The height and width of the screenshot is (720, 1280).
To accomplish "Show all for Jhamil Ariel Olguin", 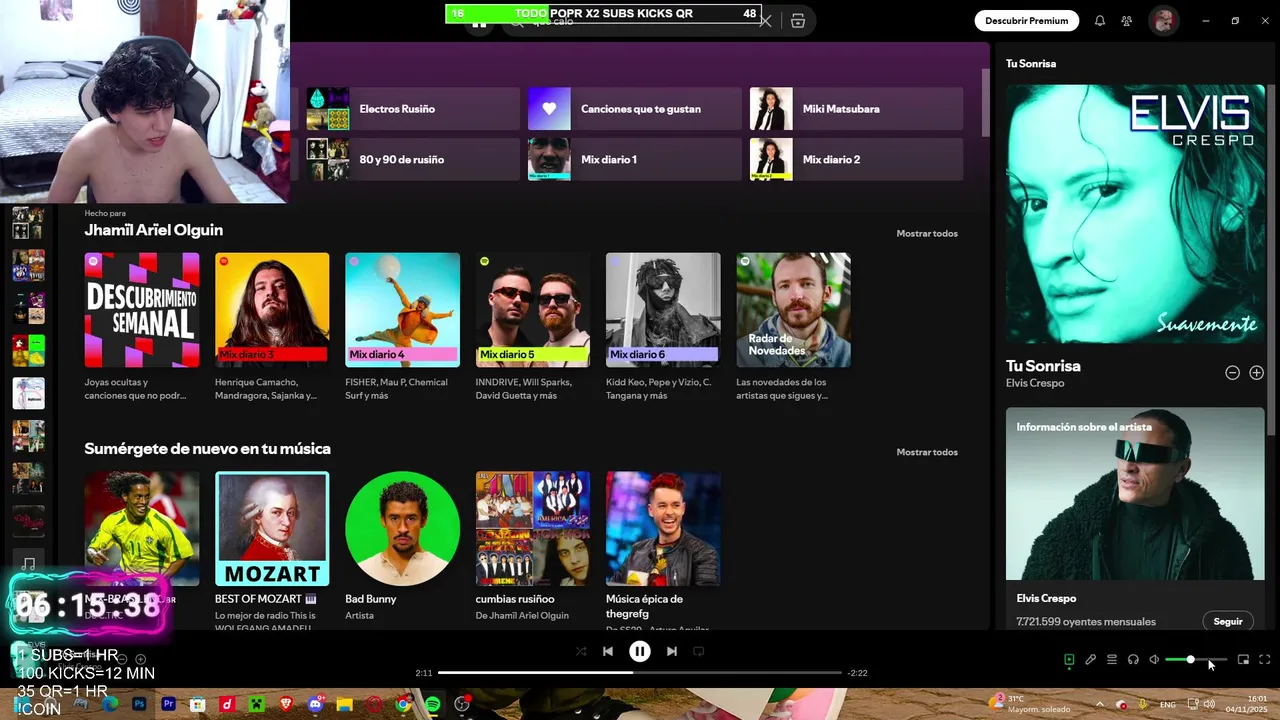I will point(927,233).
